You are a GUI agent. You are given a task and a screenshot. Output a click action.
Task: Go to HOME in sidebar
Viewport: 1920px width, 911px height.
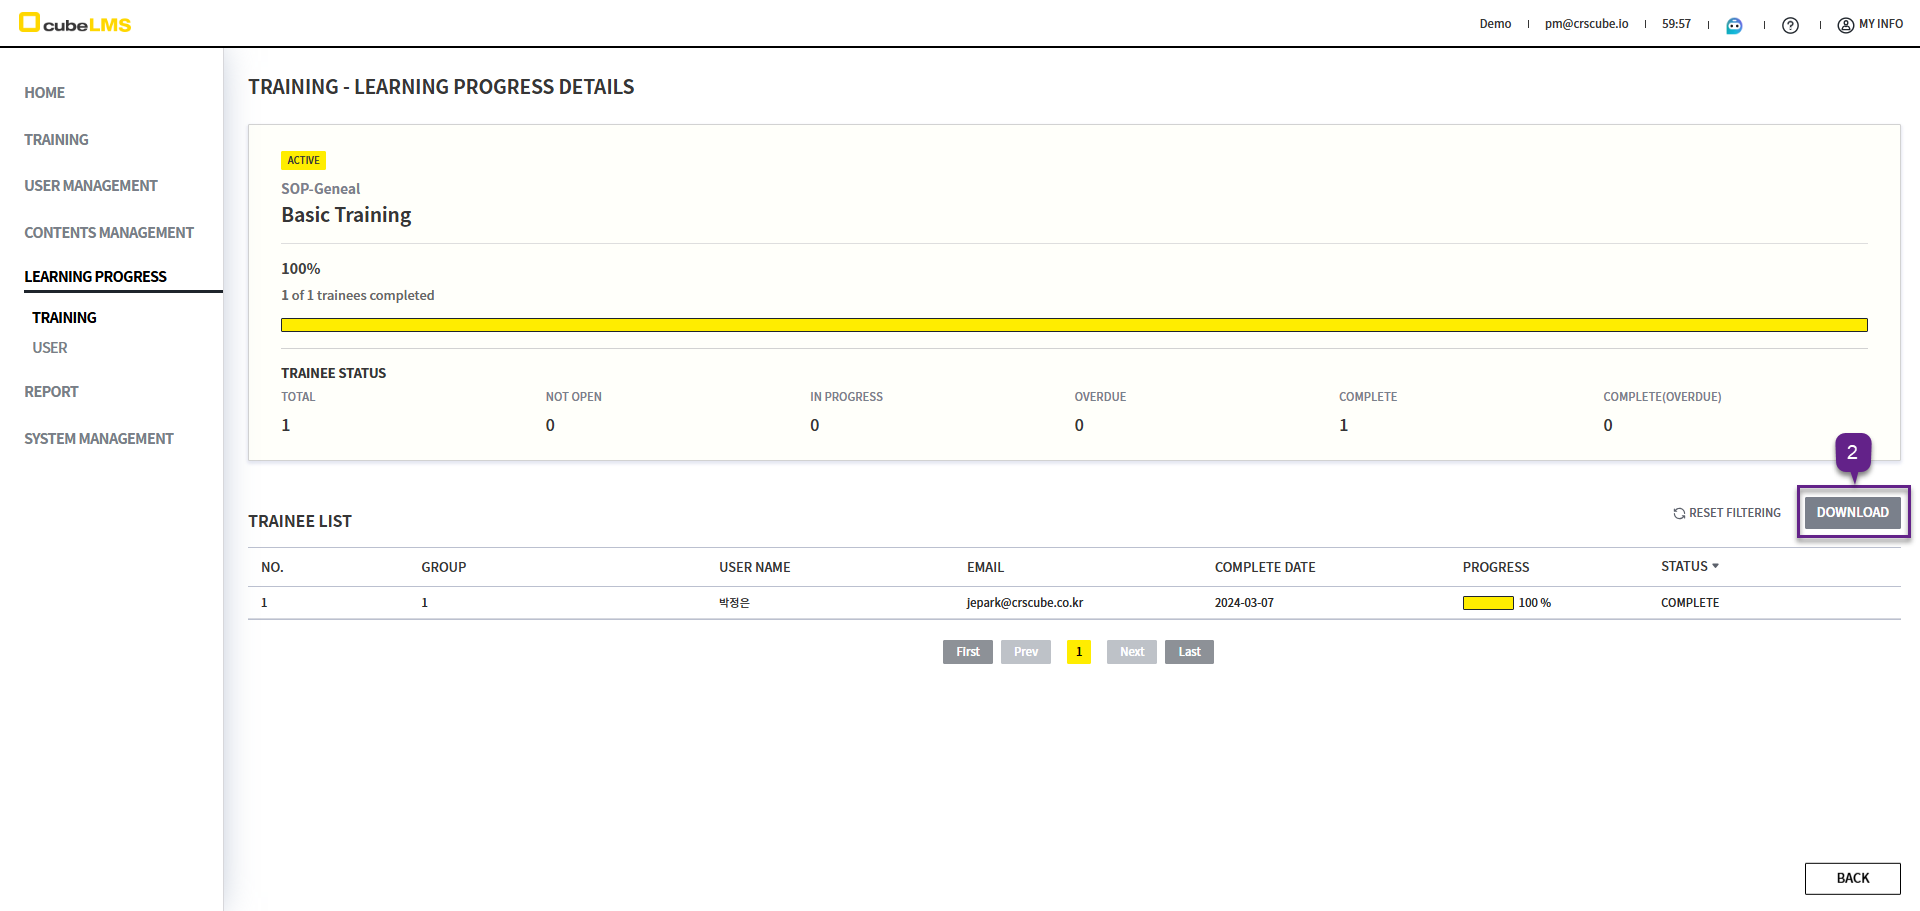point(45,93)
